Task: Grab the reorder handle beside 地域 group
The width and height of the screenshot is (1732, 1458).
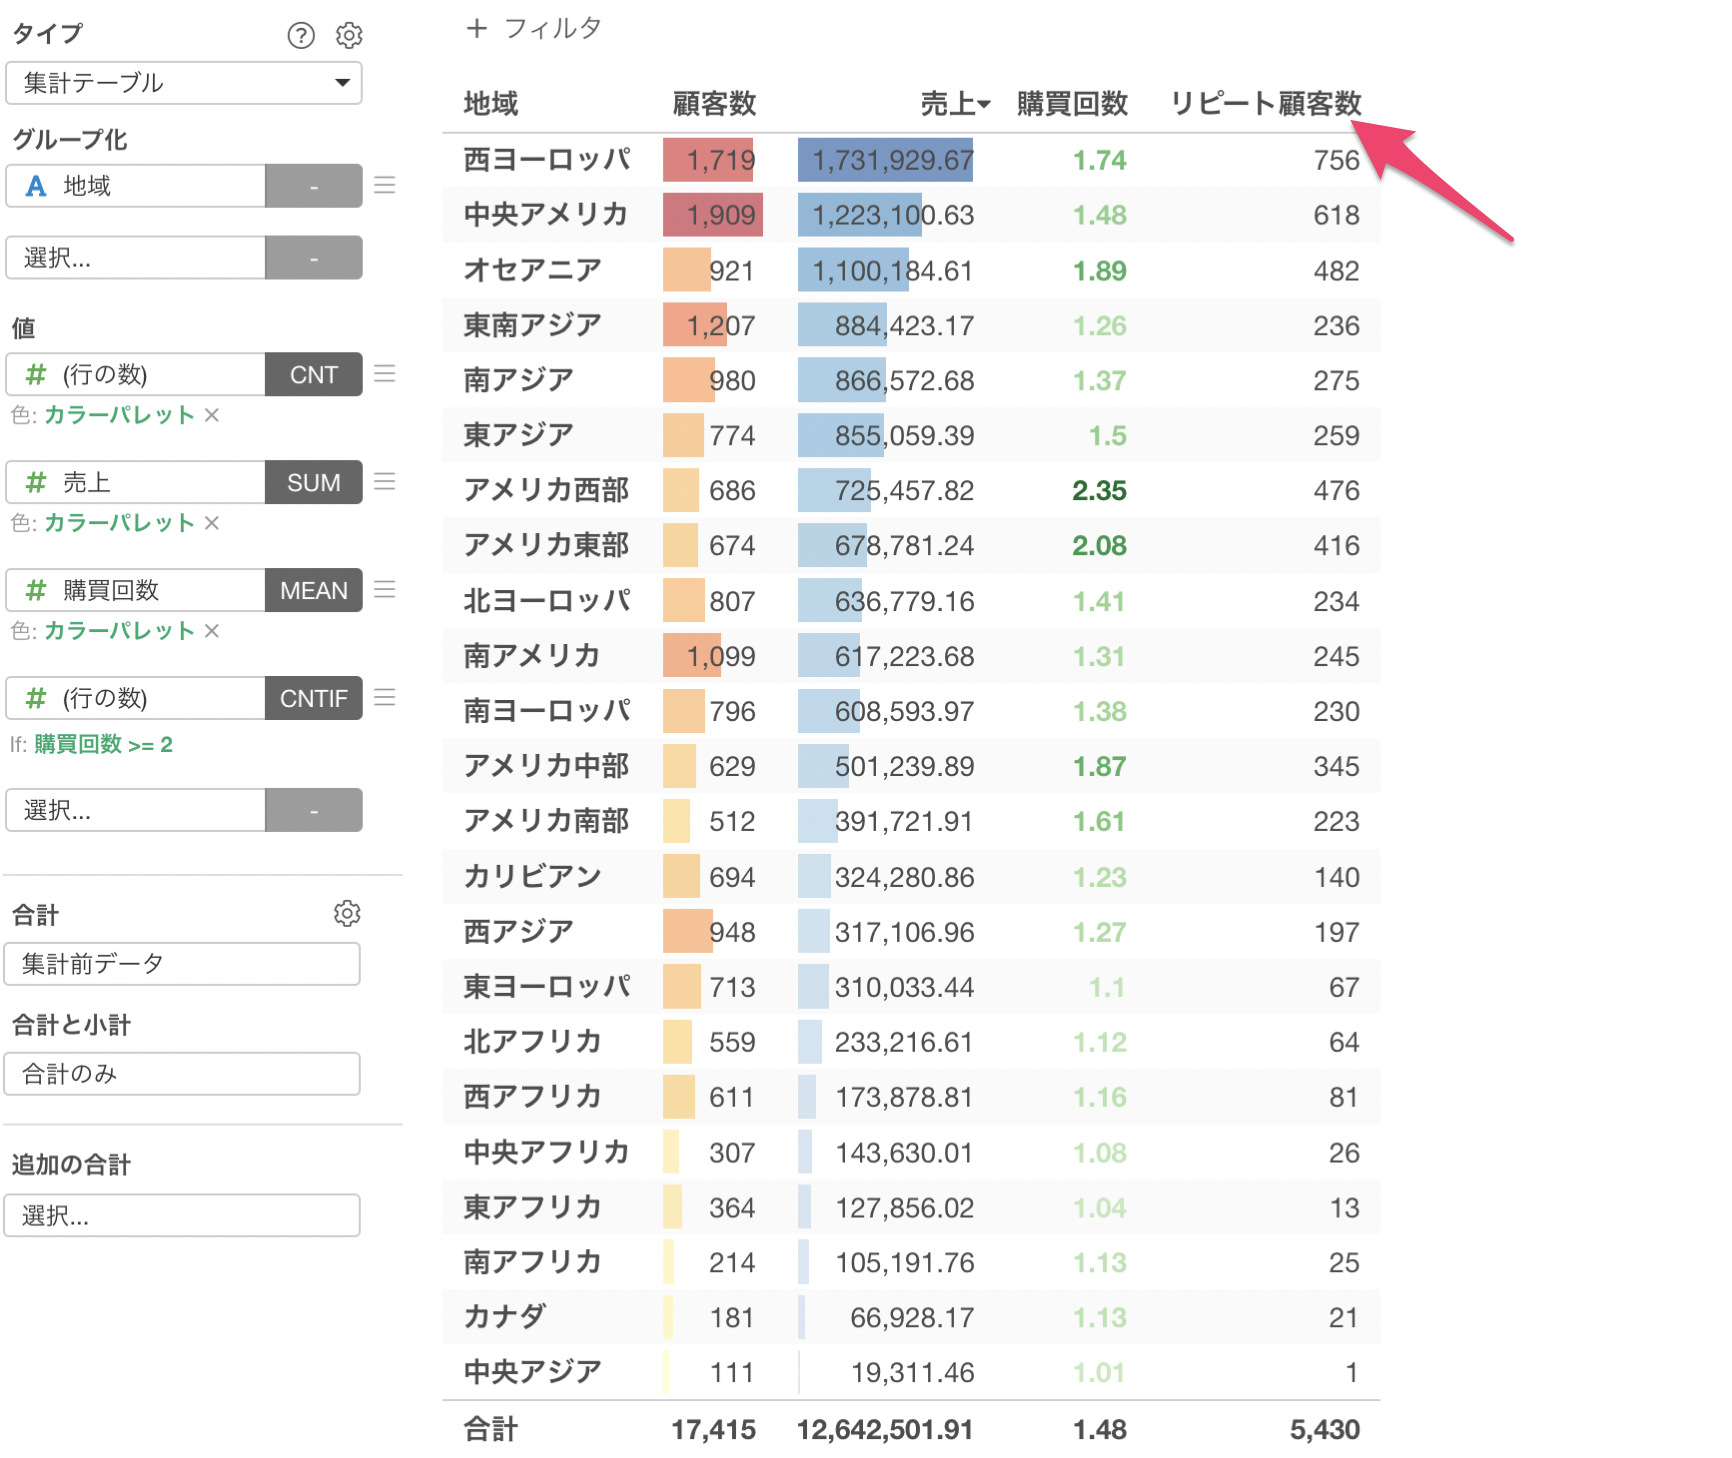Action: [x=385, y=185]
